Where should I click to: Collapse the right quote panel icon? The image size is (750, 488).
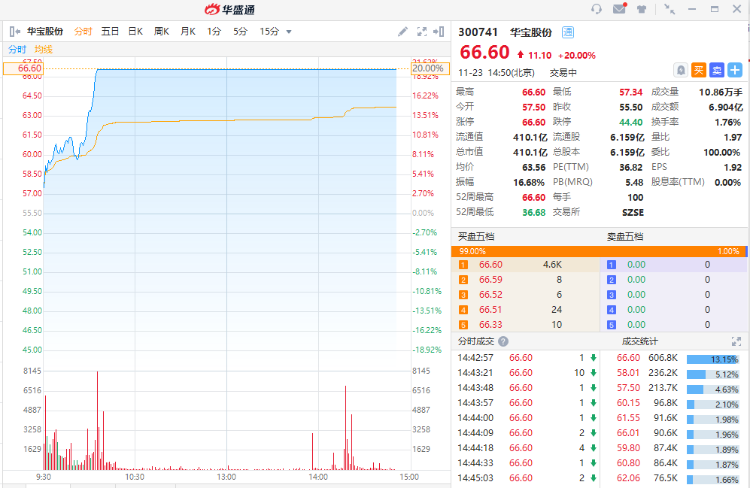[439, 32]
